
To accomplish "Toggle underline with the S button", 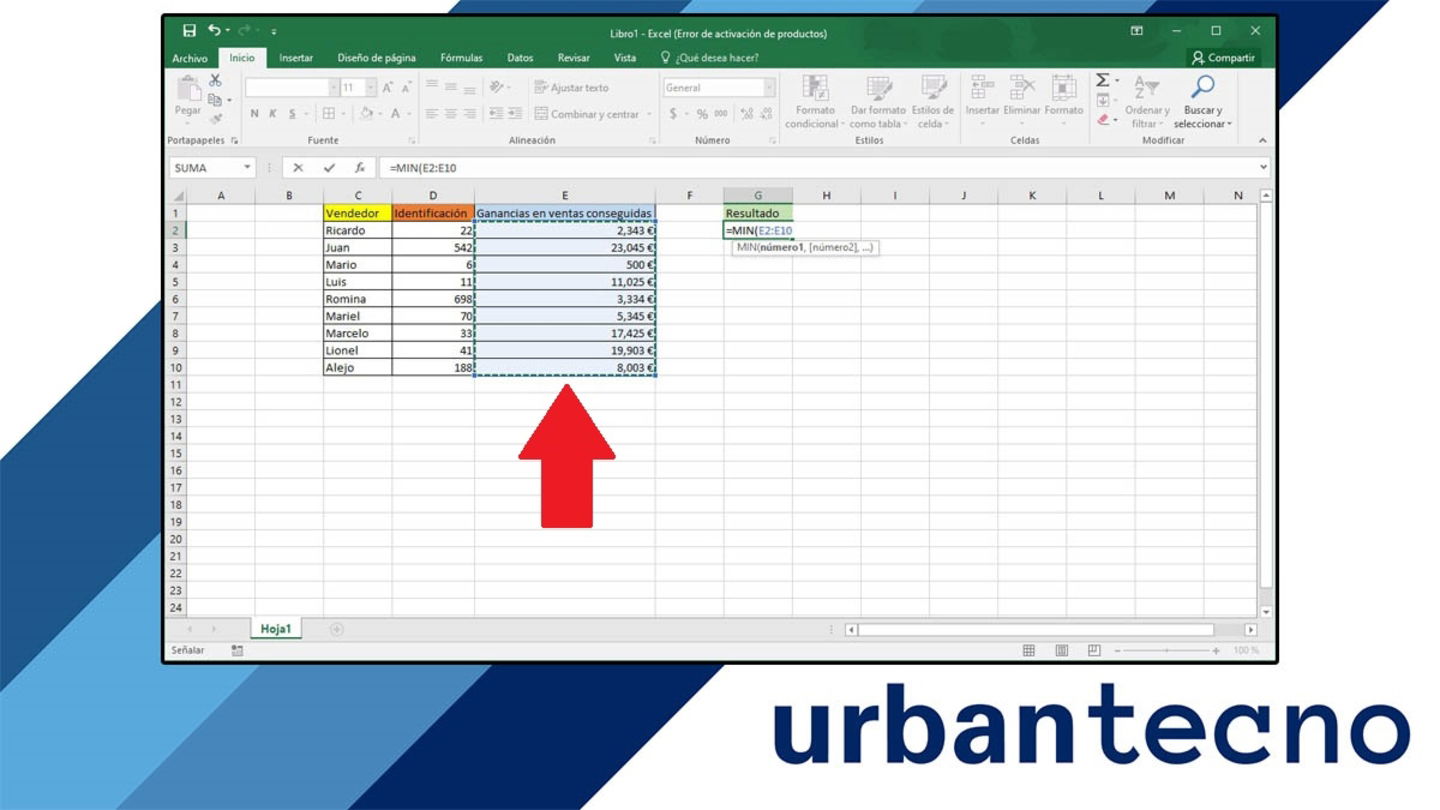I will pyautogui.click(x=292, y=114).
